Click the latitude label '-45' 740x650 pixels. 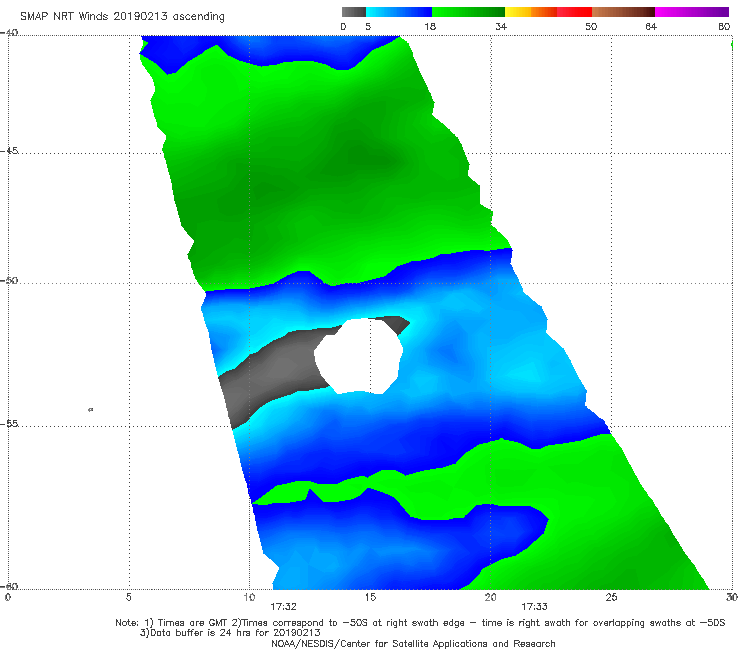tap(9, 151)
